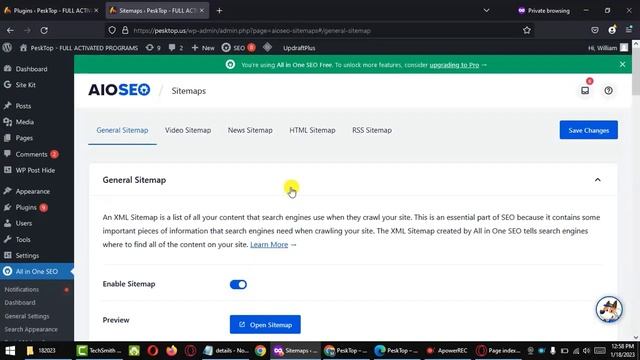The width and height of the screenshot is (640, 360).
Task: Open PeskTop site name in admin bar
Action: tap(79, 48)
